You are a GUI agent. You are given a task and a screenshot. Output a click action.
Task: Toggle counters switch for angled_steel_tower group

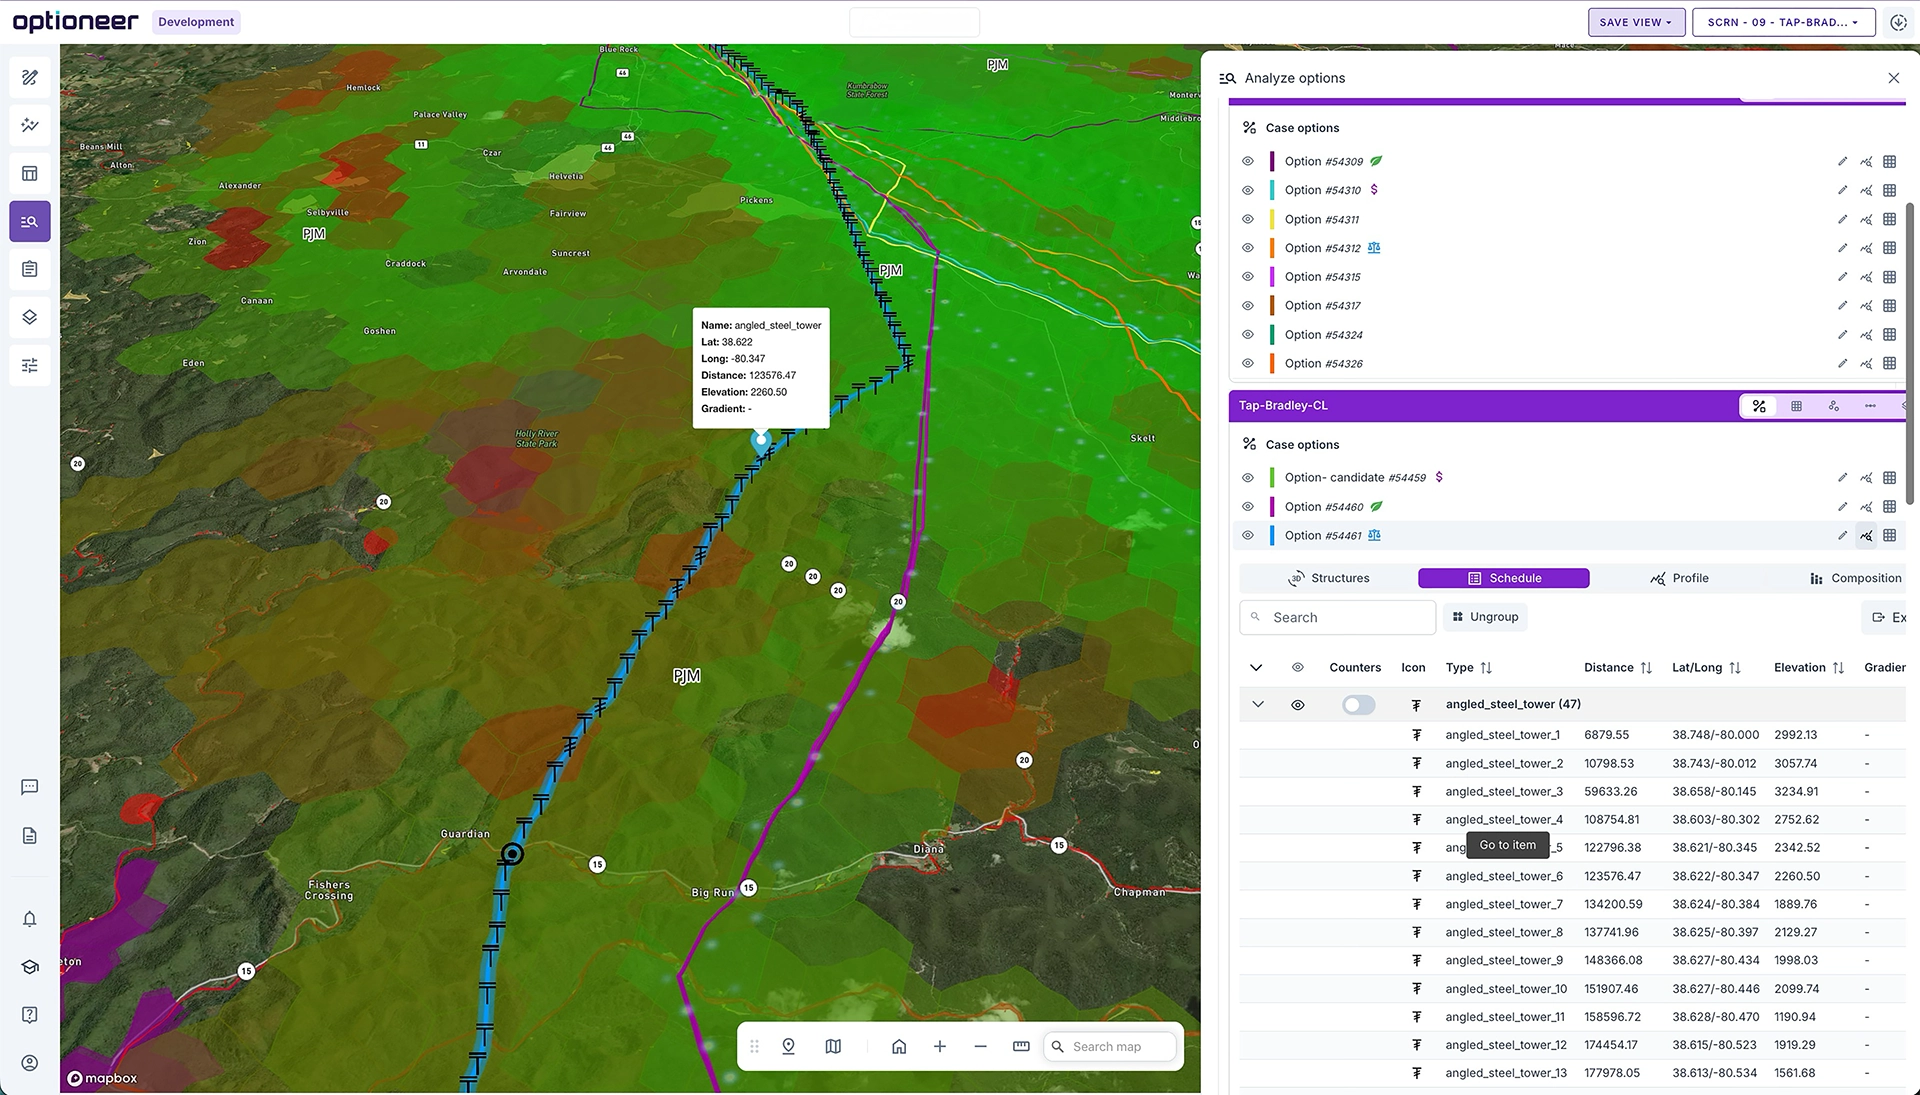(x=1358, y=705)
